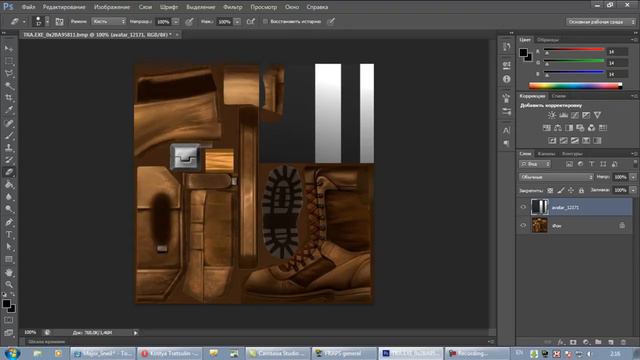
Task: Select the Eraser tool
Action: [9, 172]
